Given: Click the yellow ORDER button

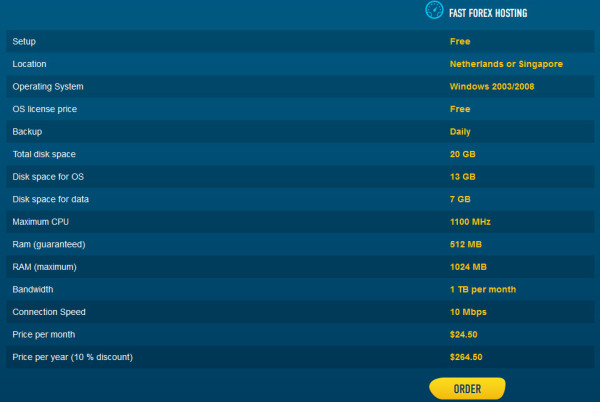Looking at the screenshot, I should [x=467, y=389].
